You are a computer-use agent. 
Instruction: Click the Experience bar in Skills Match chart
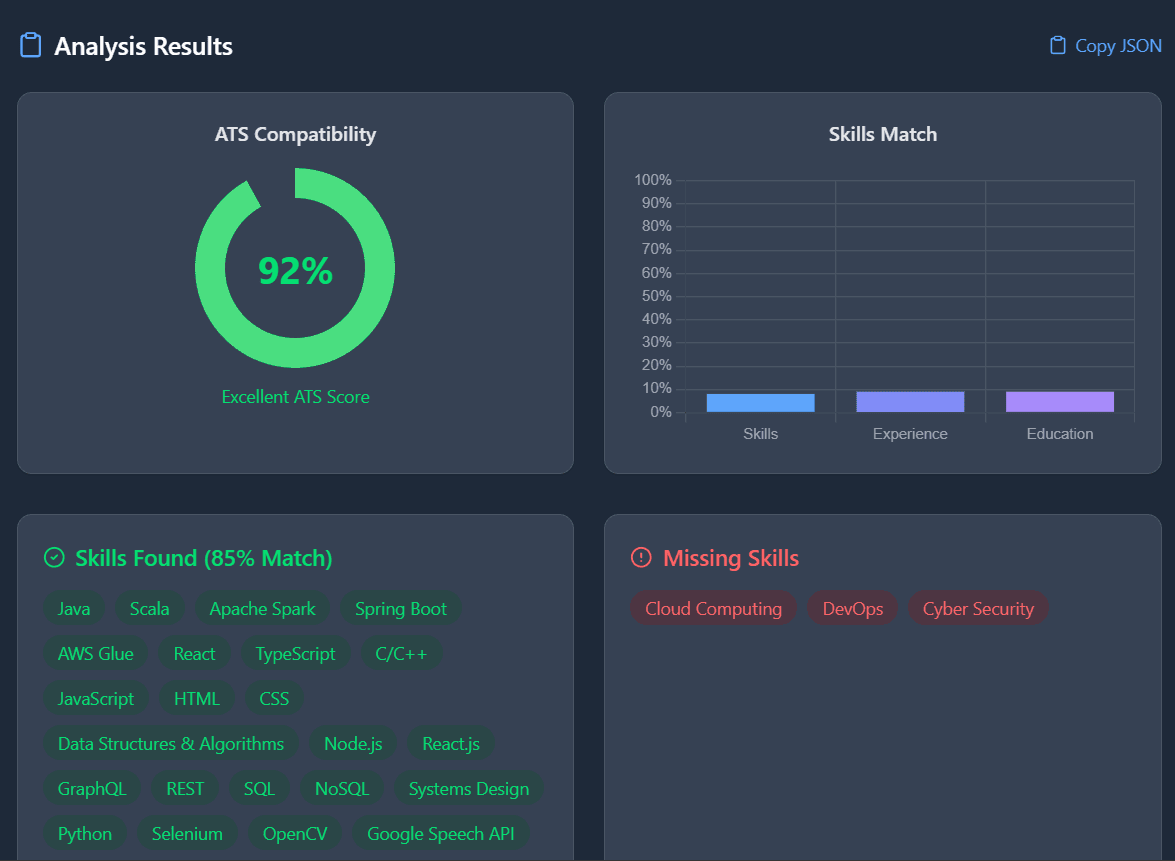click(909, 400)
